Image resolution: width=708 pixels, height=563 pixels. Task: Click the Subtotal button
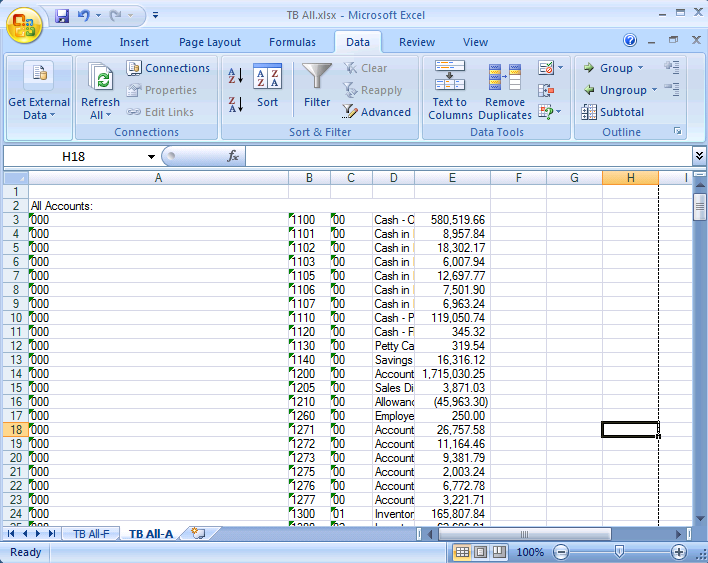[613, 112]
